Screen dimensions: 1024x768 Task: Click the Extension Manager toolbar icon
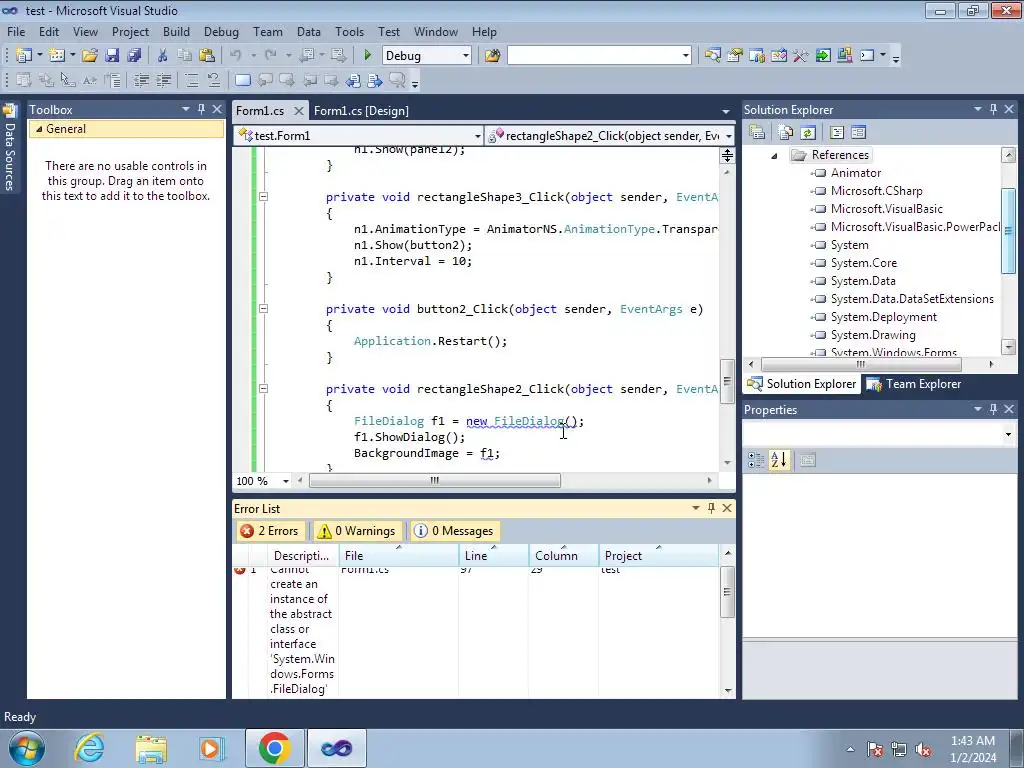[x=844, y=56]
